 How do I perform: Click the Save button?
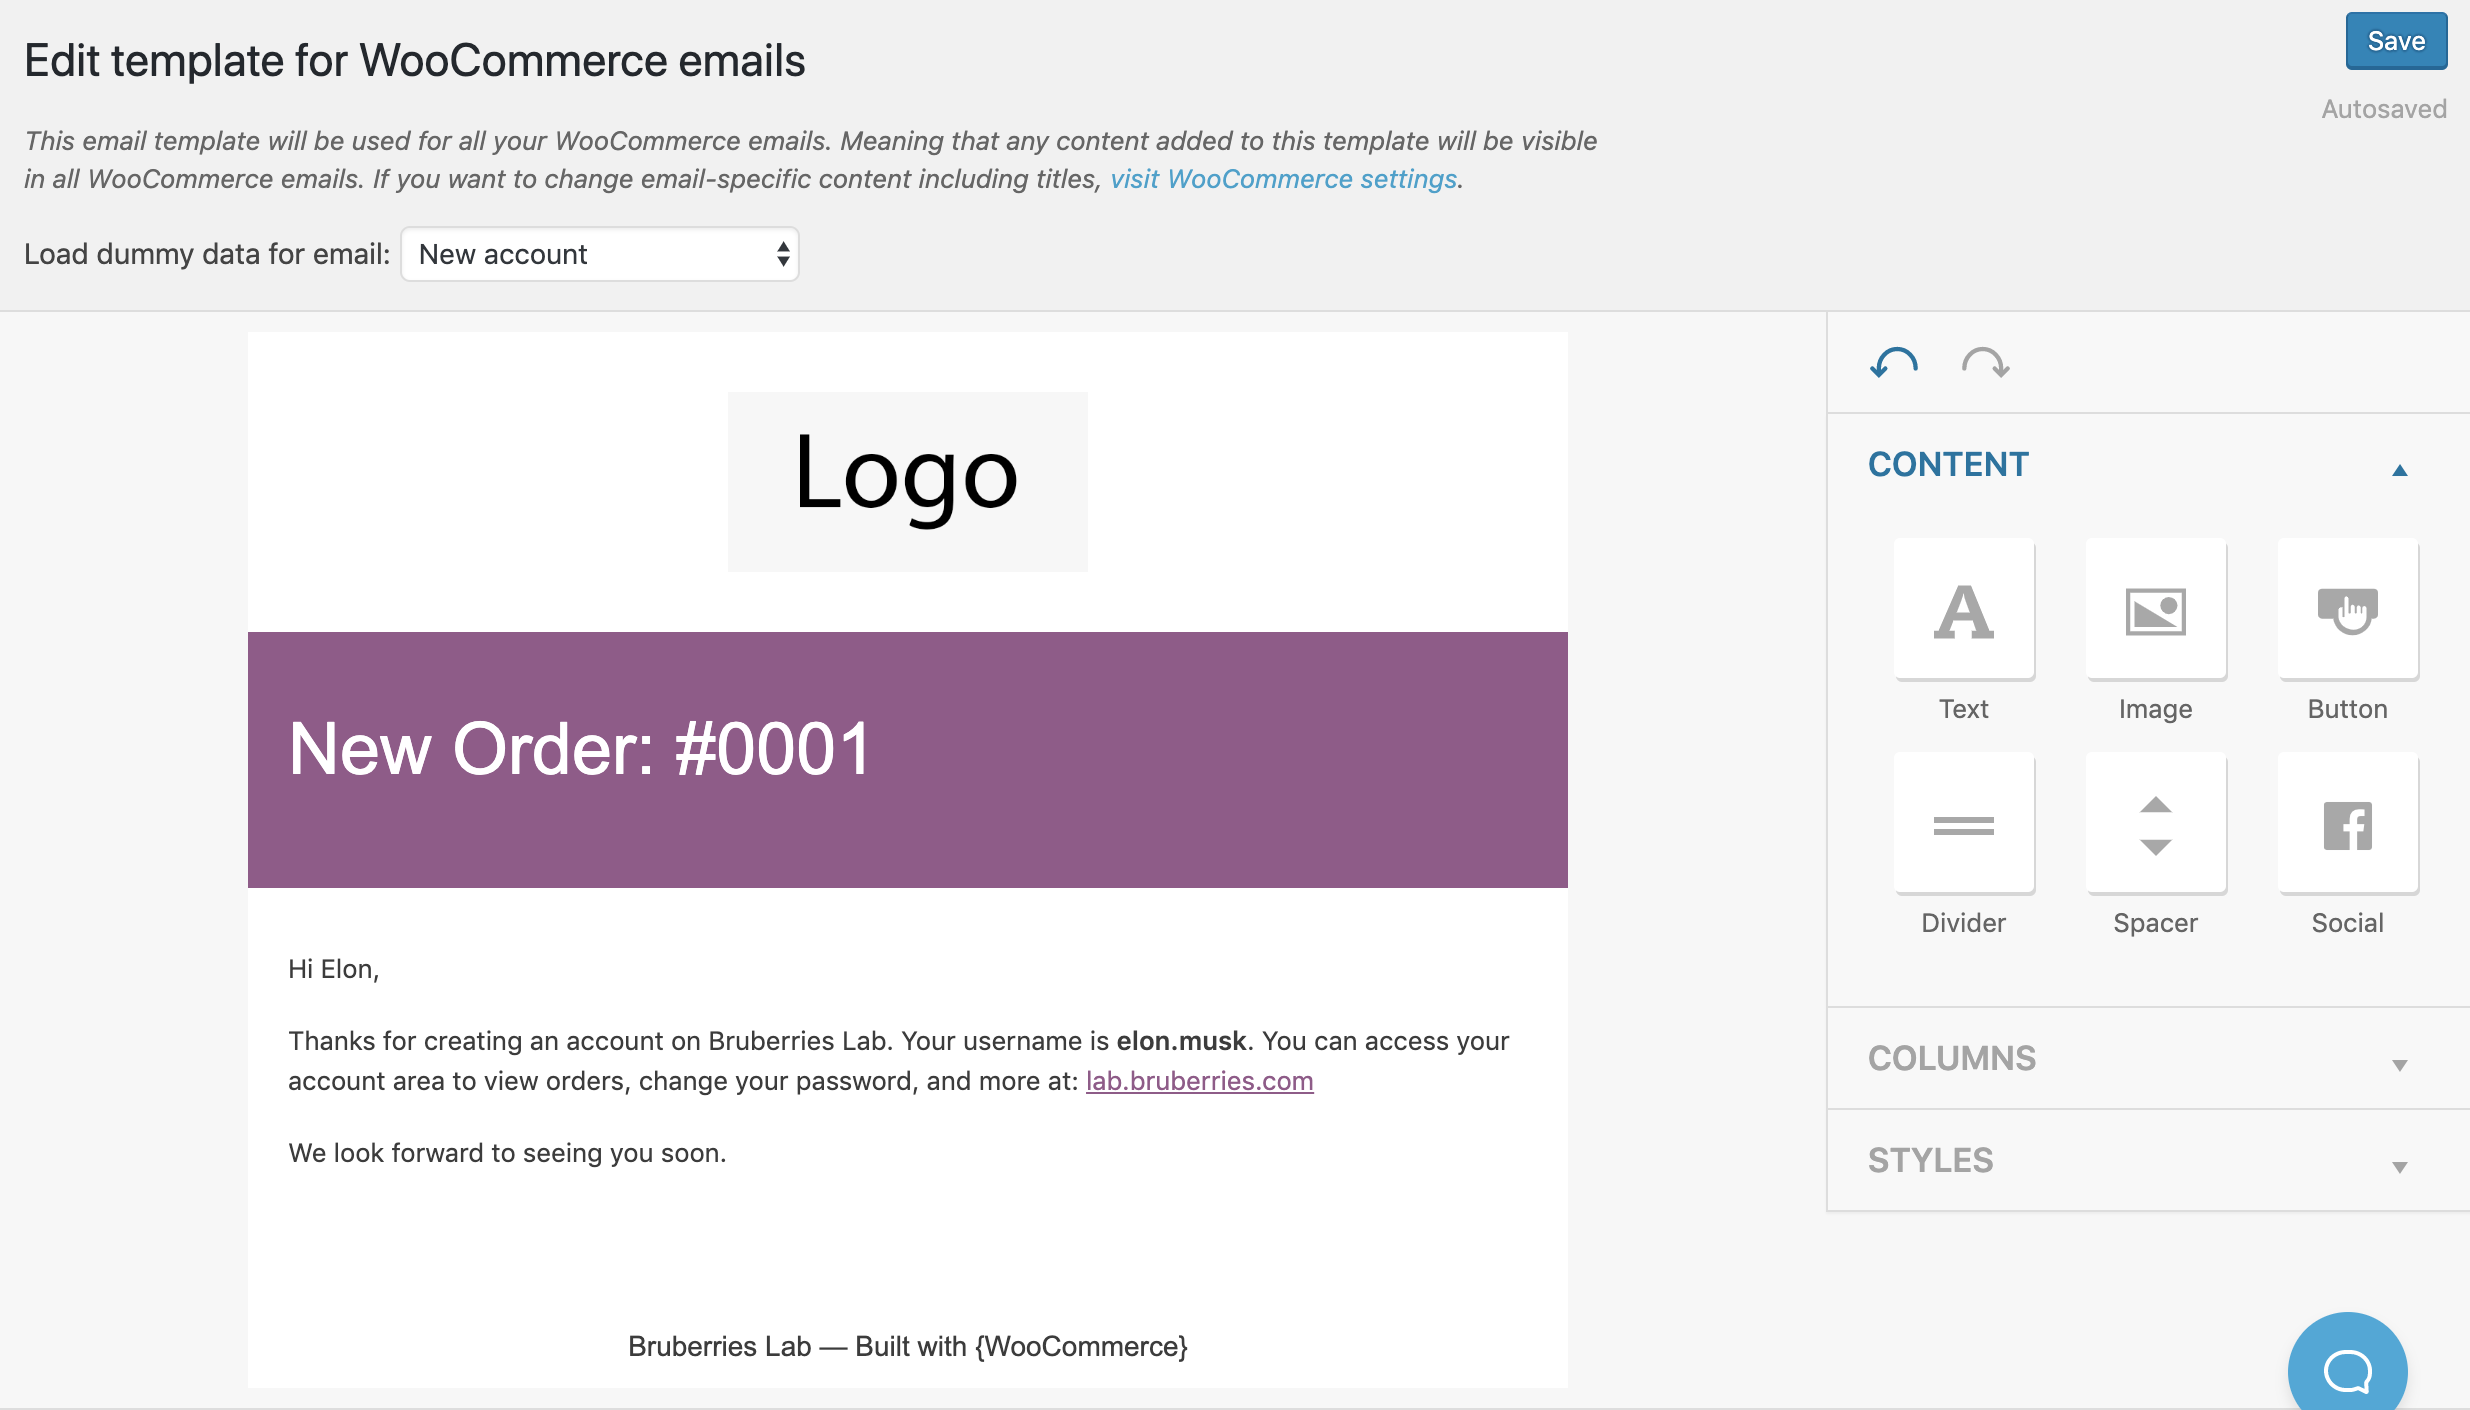(x=2395, y=40)
